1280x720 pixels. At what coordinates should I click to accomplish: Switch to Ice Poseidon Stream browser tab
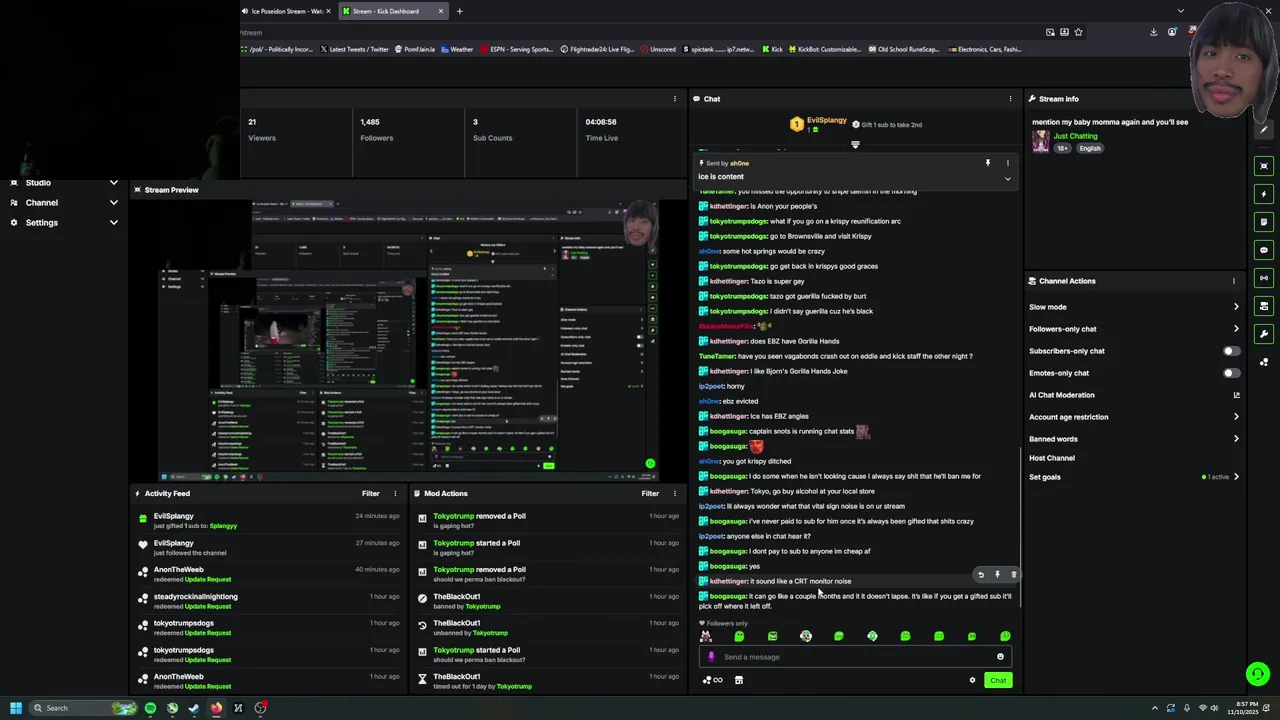(x=287, y=11)
